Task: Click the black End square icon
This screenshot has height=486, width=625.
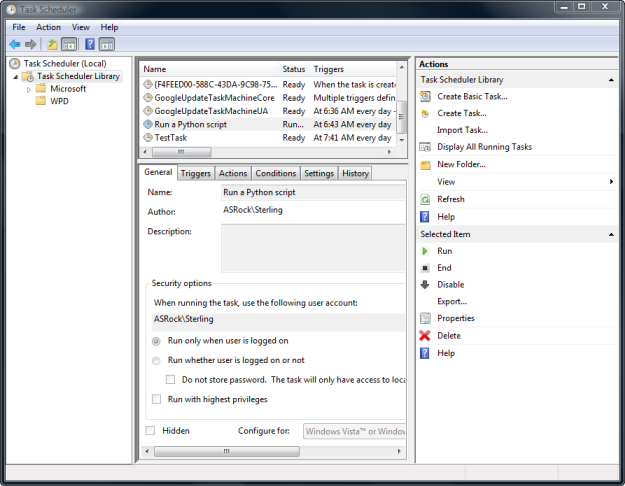Action: (x=425, y=268)
